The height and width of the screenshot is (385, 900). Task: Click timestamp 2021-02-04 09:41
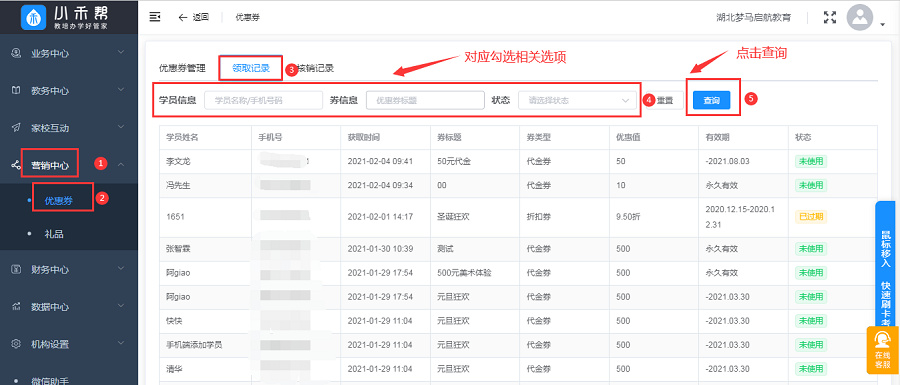click(380, 161)
